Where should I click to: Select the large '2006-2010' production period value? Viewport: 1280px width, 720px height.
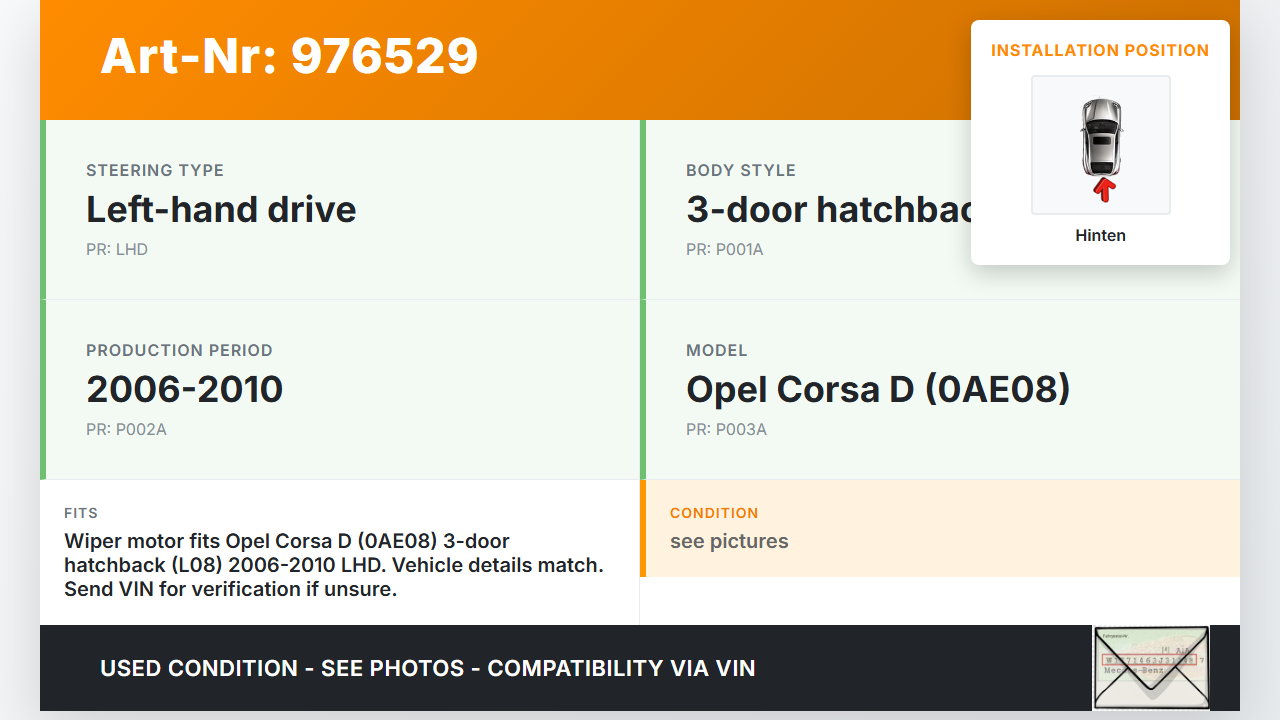[185, 389]
